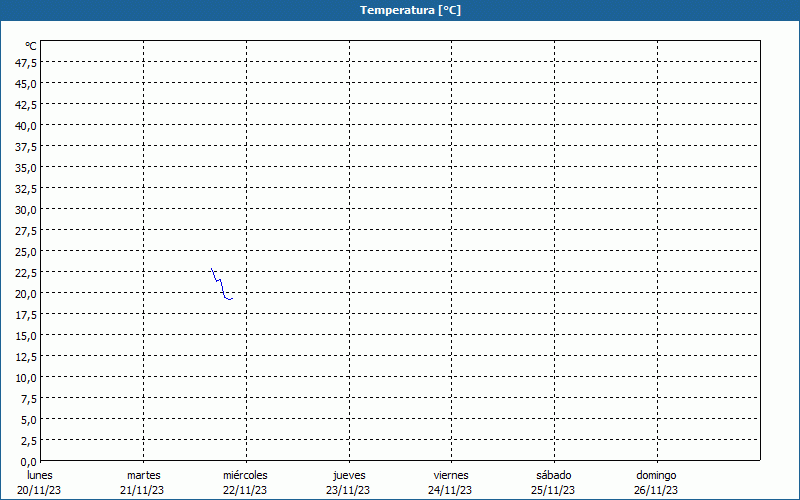Click the °C unit label on axis
Viewport: 800px width, 500px height.
point(31,46)
